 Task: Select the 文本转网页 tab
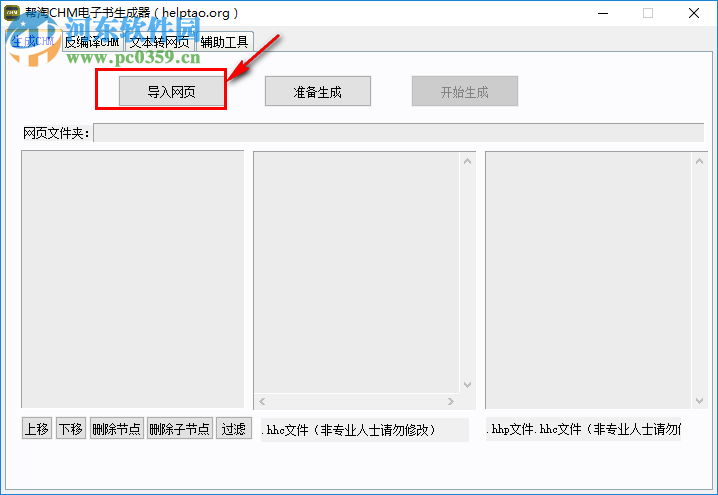click(x=159, y=42)
